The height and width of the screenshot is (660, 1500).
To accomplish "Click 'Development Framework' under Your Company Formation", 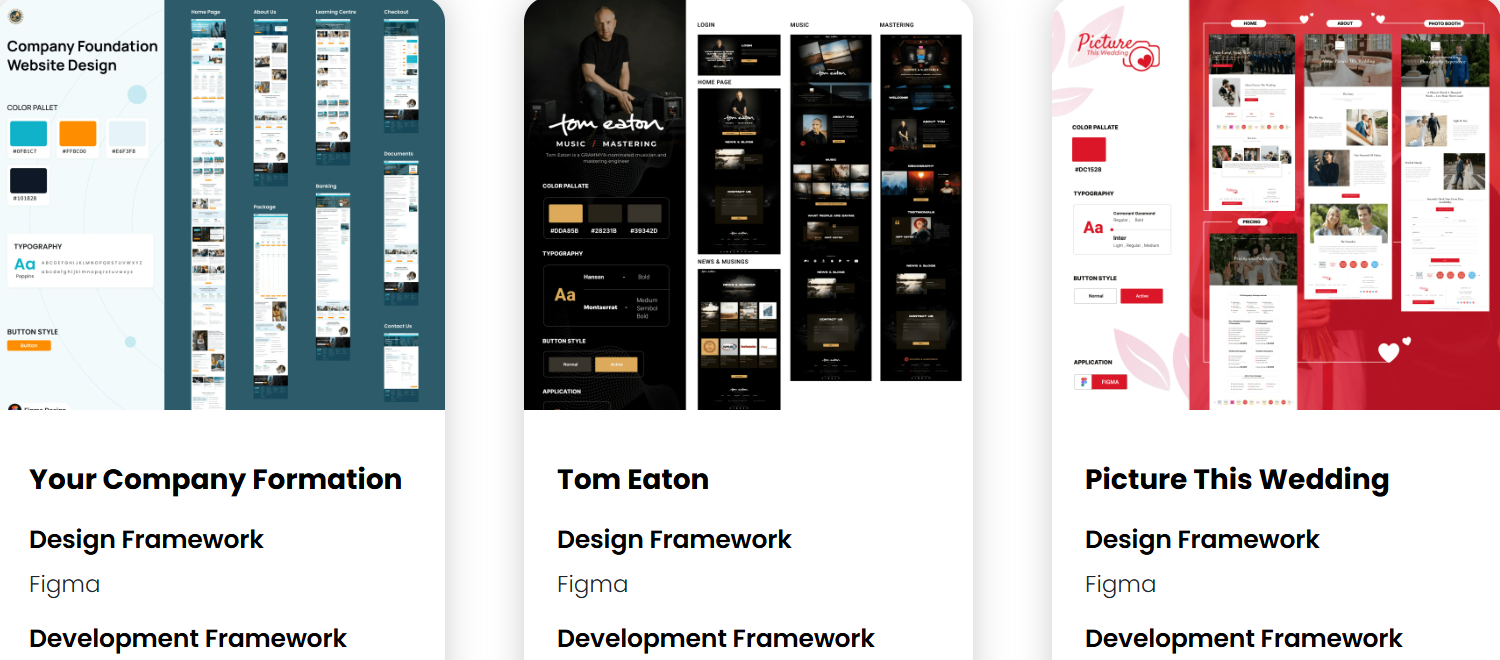I will (188, 638).
